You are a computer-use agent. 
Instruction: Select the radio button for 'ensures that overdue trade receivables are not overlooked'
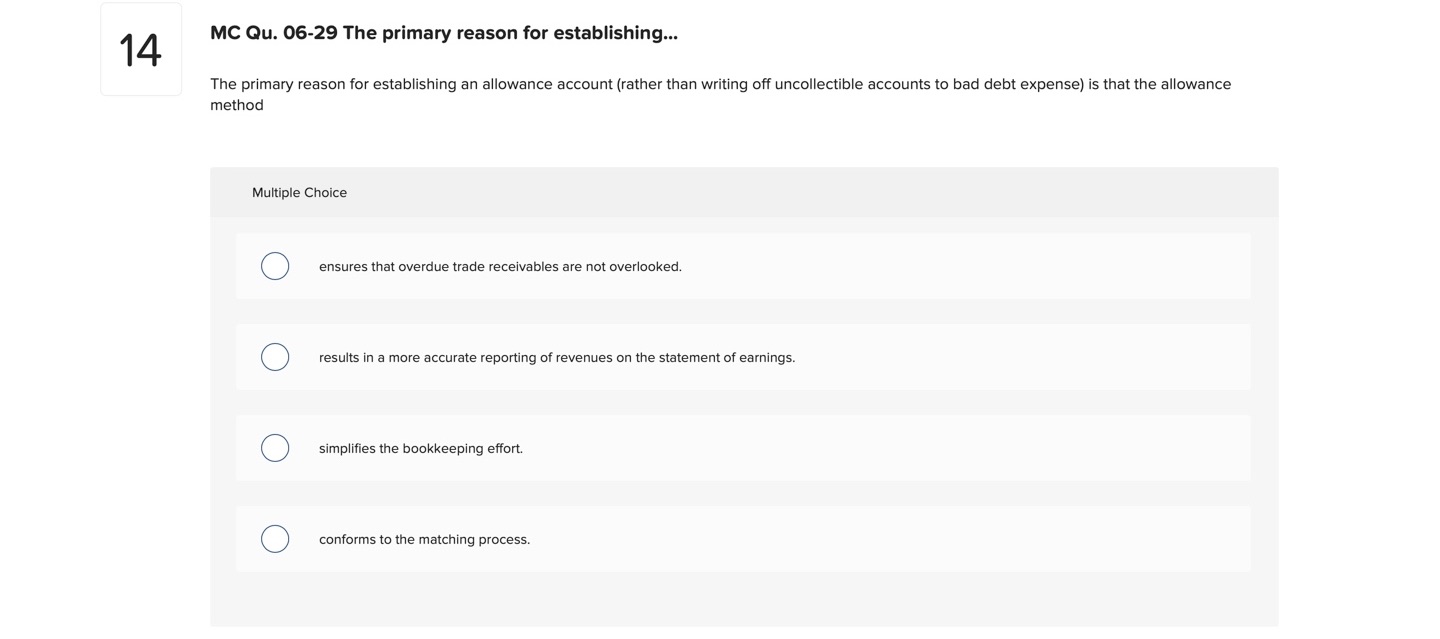pos(275,266)
